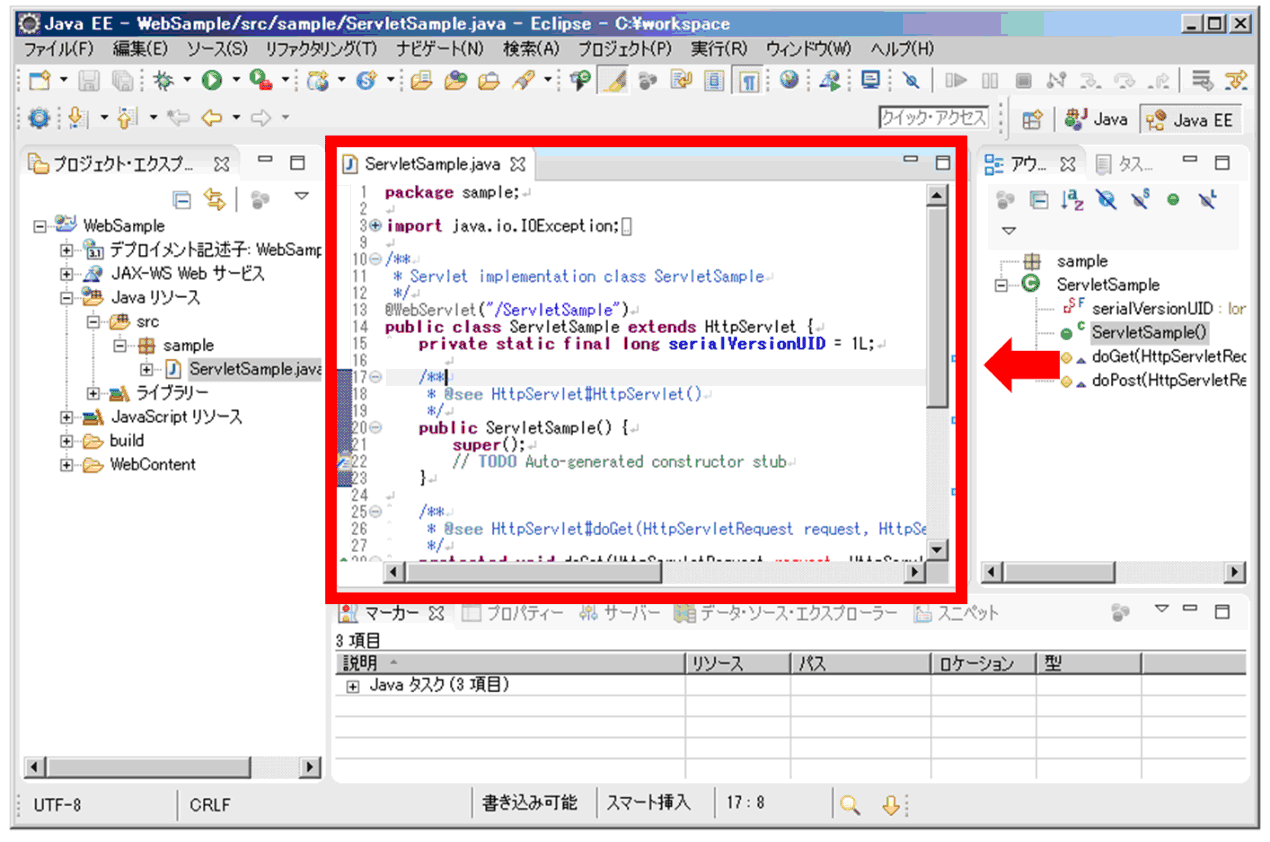Click the search magnifier in status bar
Image resolution: width=1270 pixels, height=842 pixels.
(850, 805)
